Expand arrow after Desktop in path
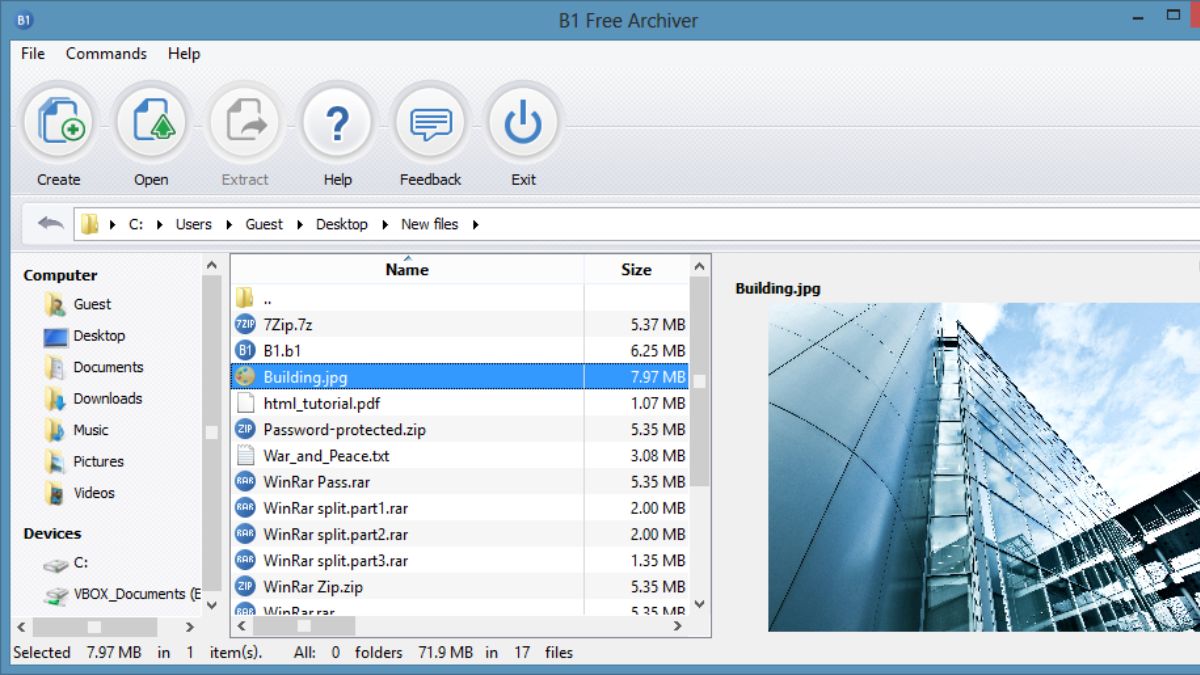 click(385, 224)
